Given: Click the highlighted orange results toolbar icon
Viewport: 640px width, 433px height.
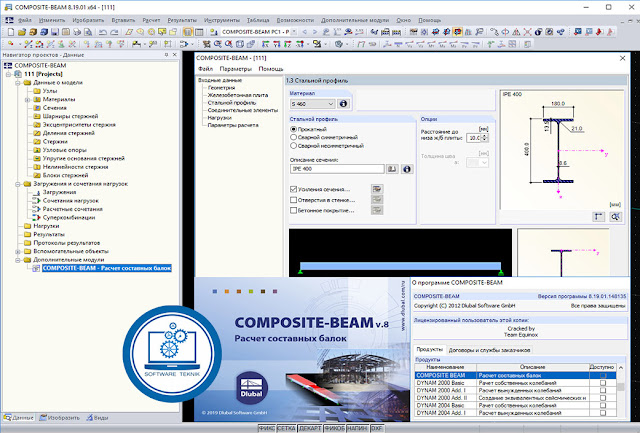Looking at the screenshot, I should click(x=457, y=31).
